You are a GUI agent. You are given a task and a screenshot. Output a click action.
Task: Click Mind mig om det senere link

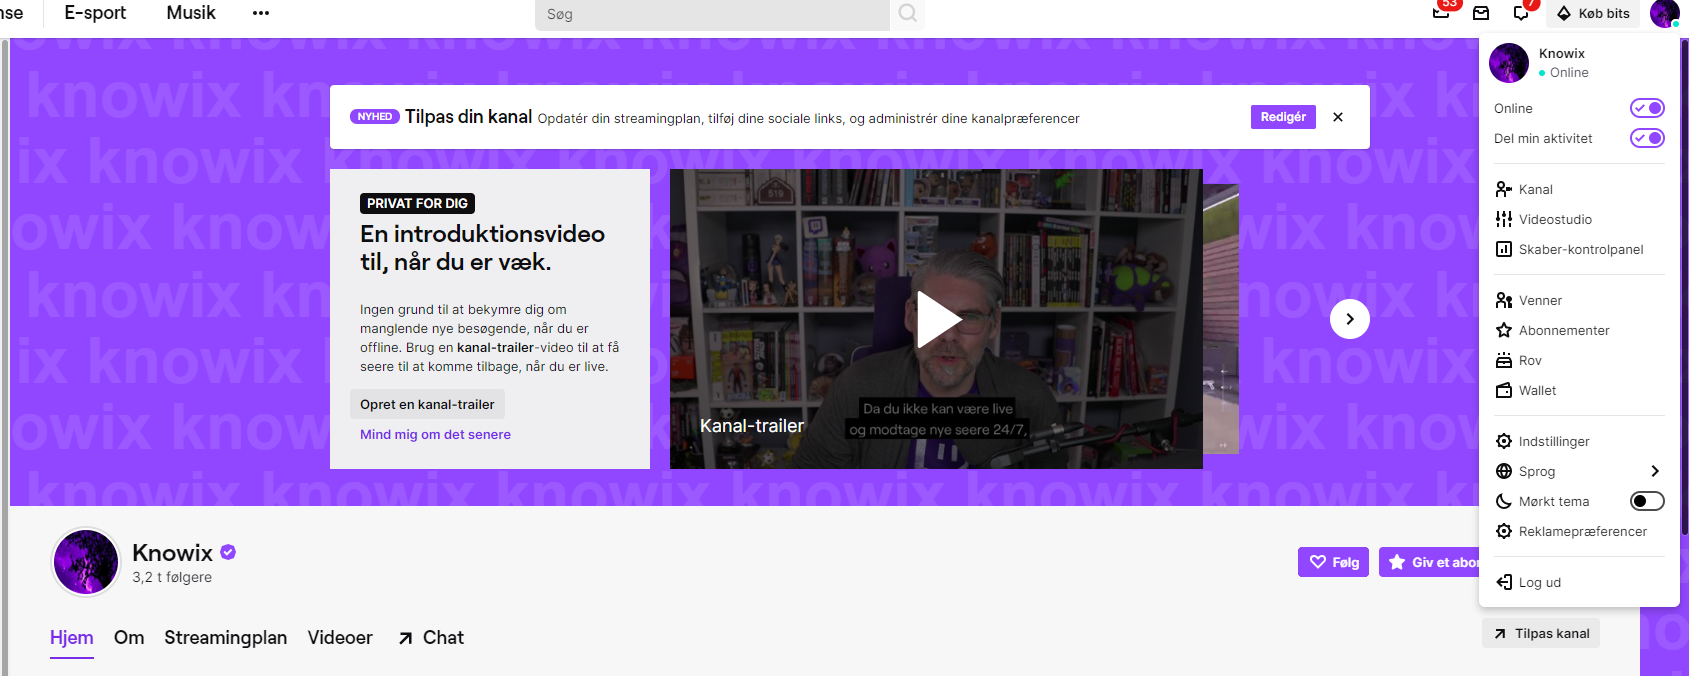tap(435, 434)
